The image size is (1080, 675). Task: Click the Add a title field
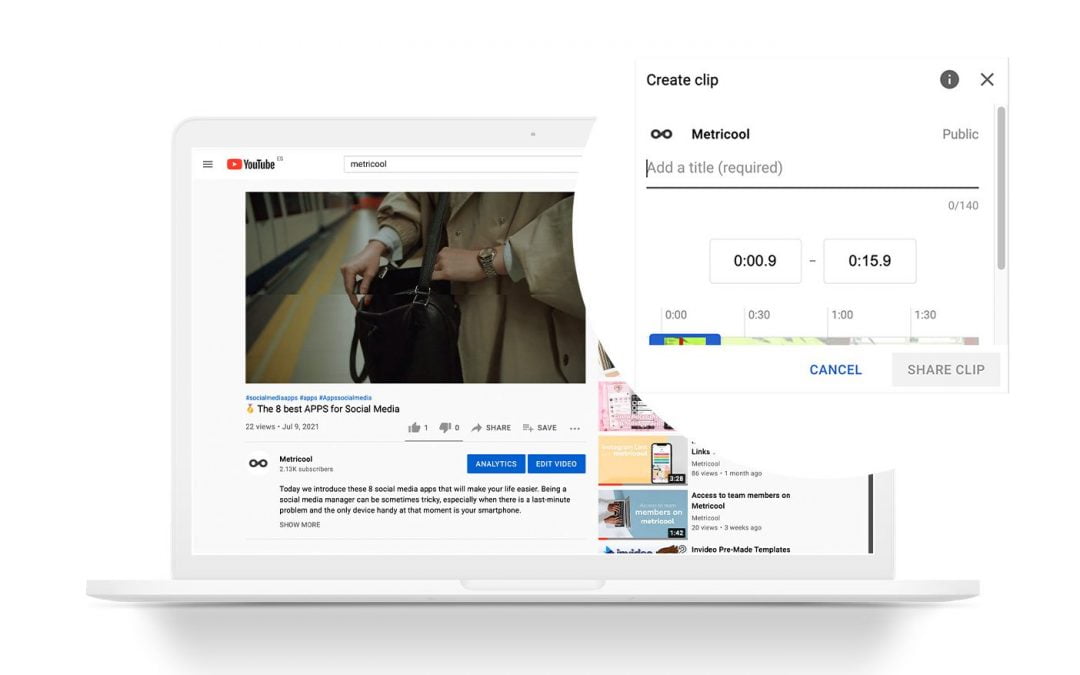(x=812, y=169)
